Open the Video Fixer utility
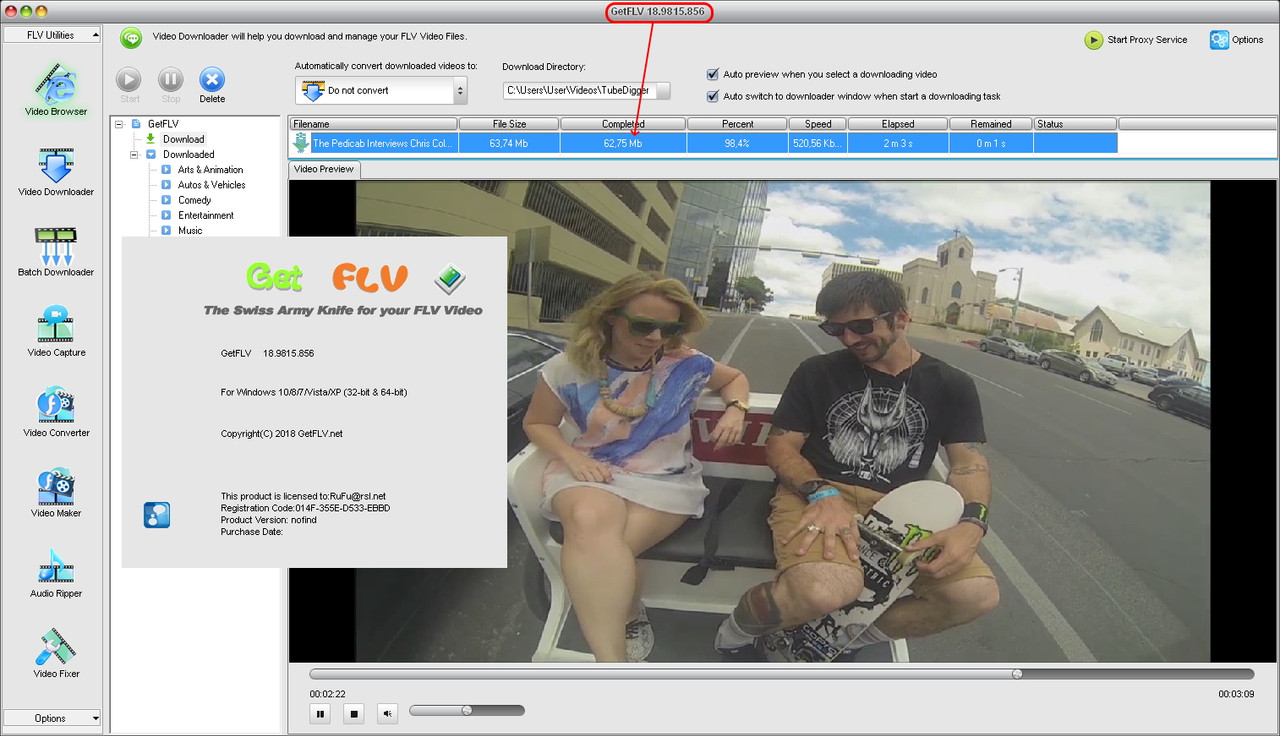Viewport: 1280px width, 736px height. [x=56, y=653]
